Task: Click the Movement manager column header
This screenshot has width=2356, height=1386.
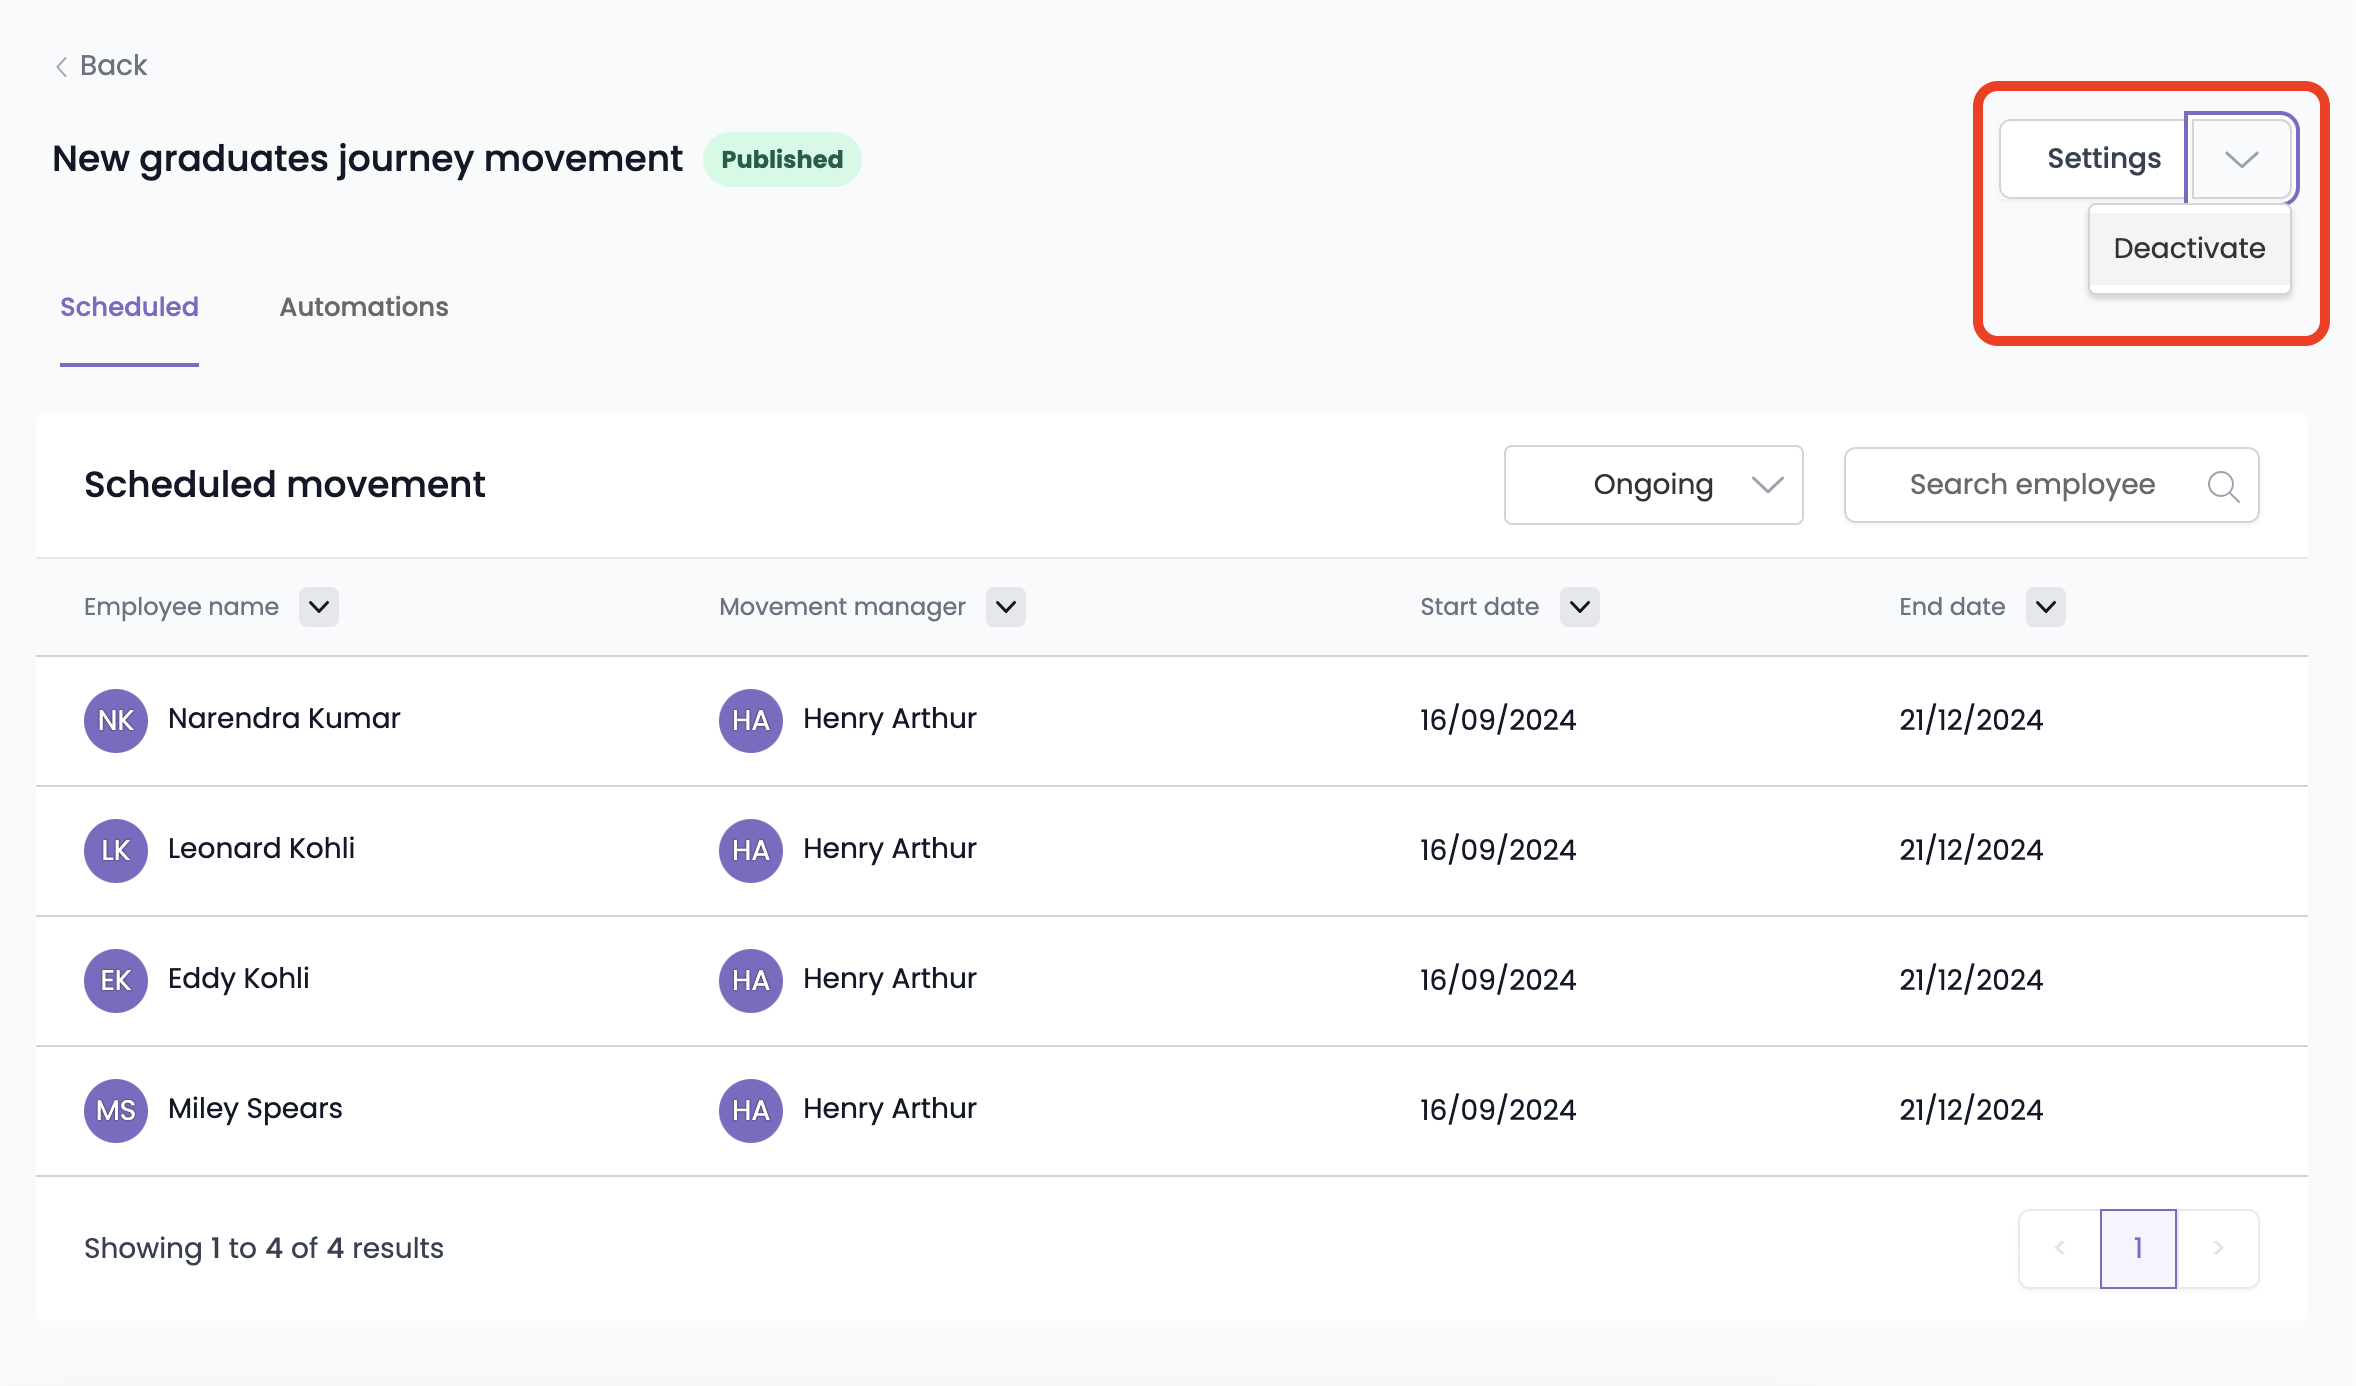Action: (x=842, y=607)
